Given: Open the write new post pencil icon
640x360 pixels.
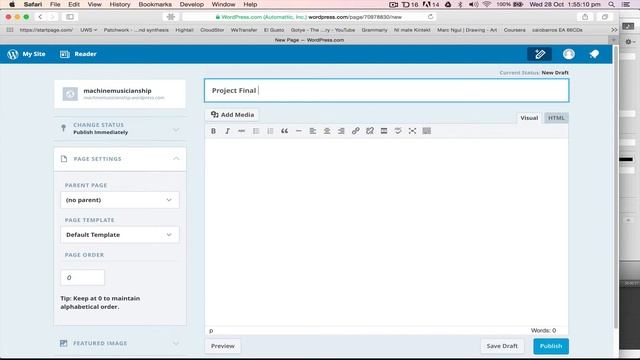Looking at the screenshot, I should click(x=540, y=54).
